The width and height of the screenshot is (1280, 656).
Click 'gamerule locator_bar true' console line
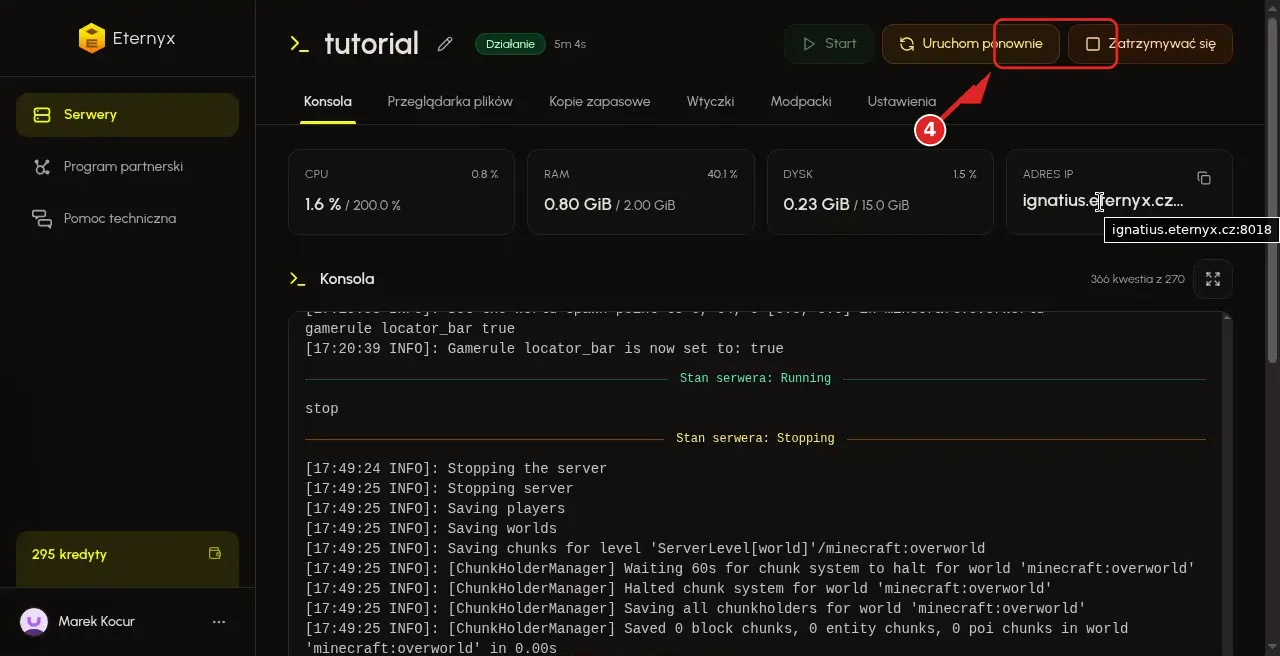pyautogui.click(x=410, y=329)
